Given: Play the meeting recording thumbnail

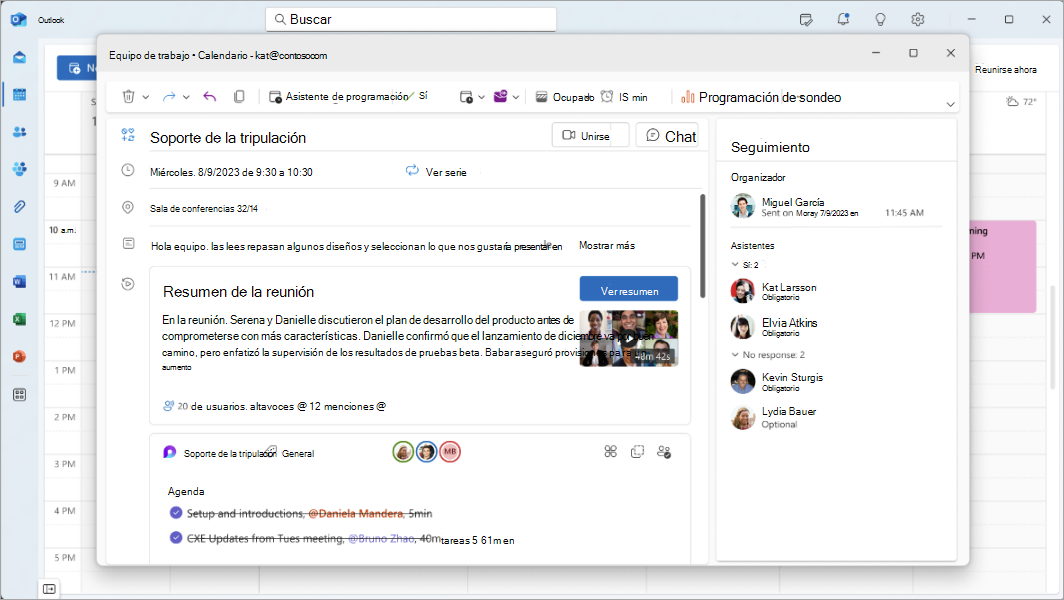Looking at the screenshot, I should coord(629,339).
